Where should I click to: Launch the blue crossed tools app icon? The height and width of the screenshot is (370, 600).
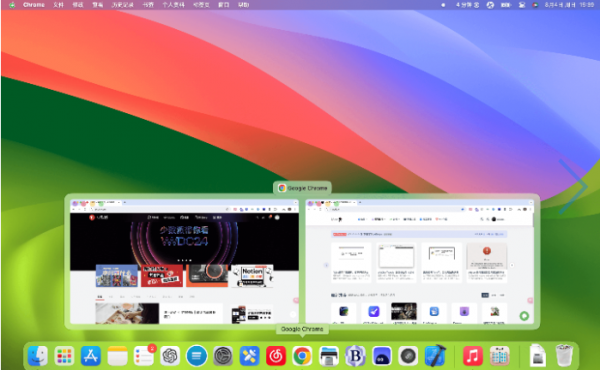[249, 356]
